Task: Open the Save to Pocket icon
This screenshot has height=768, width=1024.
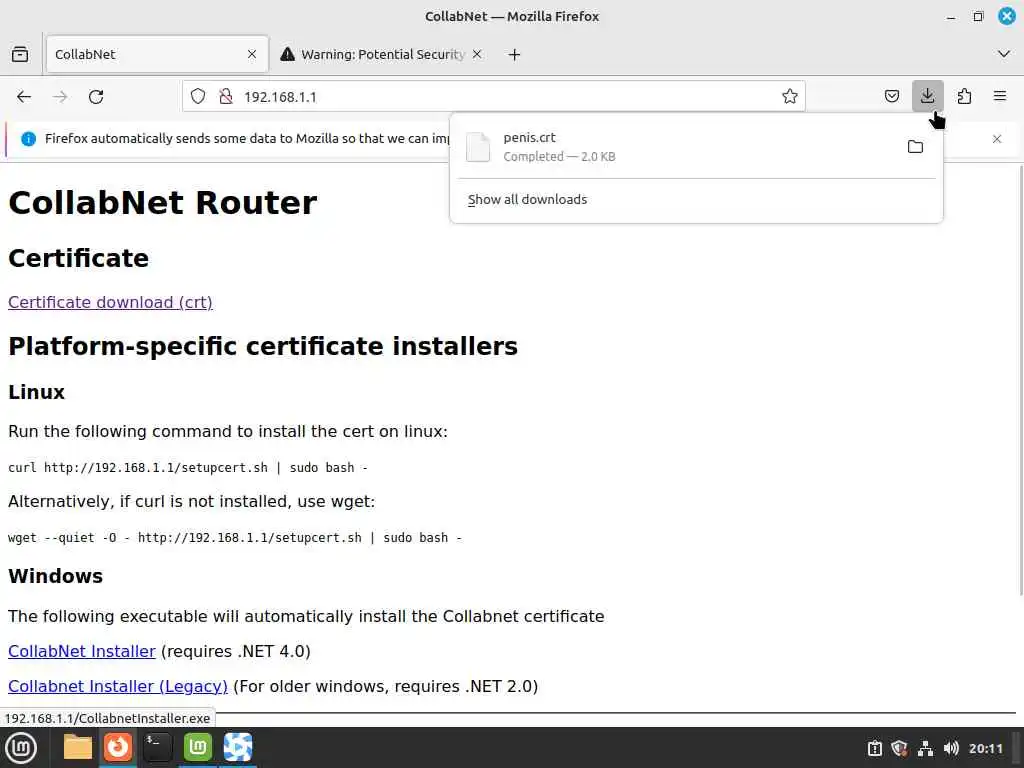Action: [x=891, y=97]
